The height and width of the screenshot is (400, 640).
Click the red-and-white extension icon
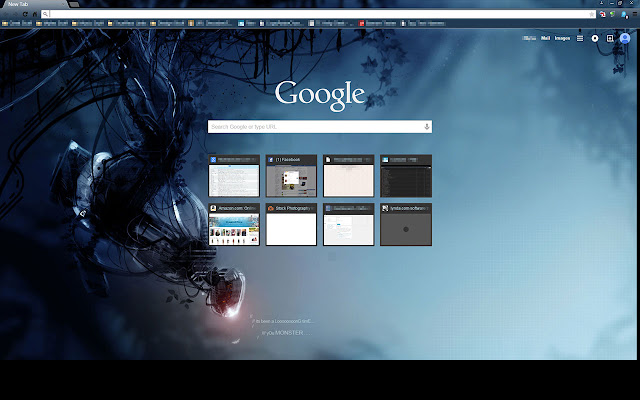603,14
